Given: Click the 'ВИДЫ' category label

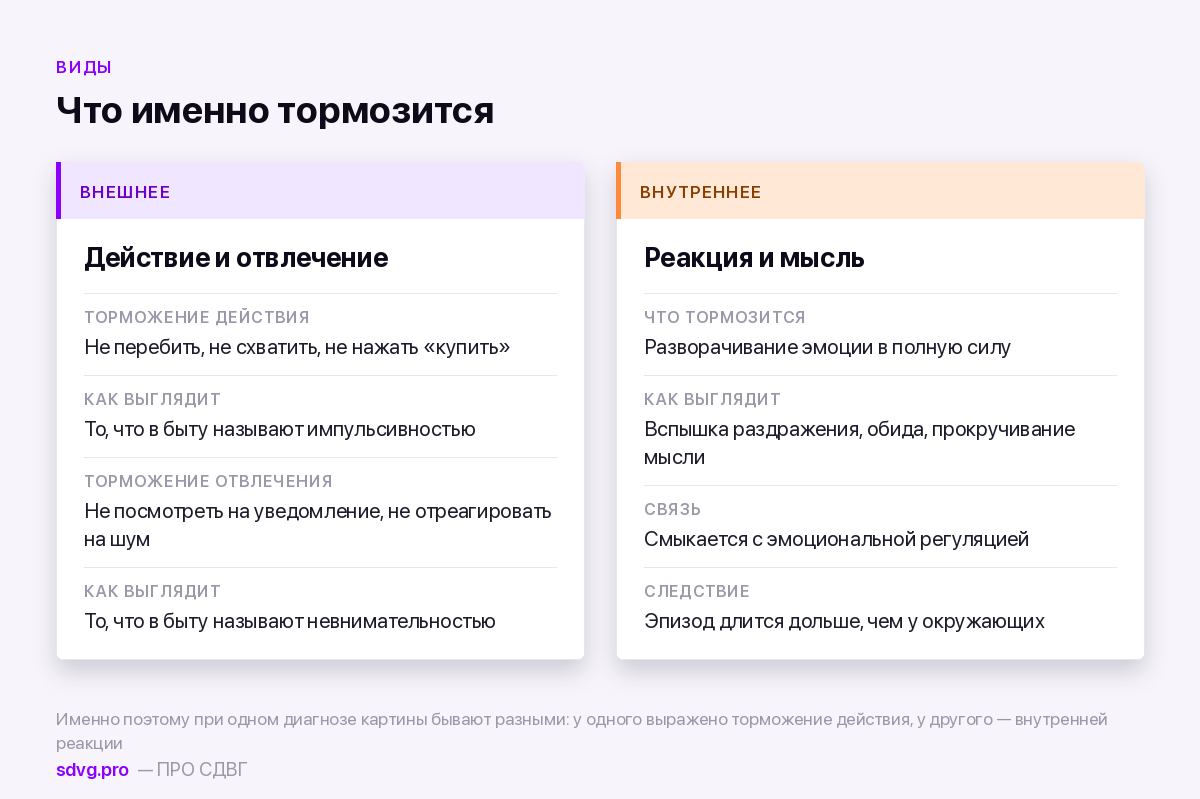Looking at the screenshot, I should (x=84, y=68).
